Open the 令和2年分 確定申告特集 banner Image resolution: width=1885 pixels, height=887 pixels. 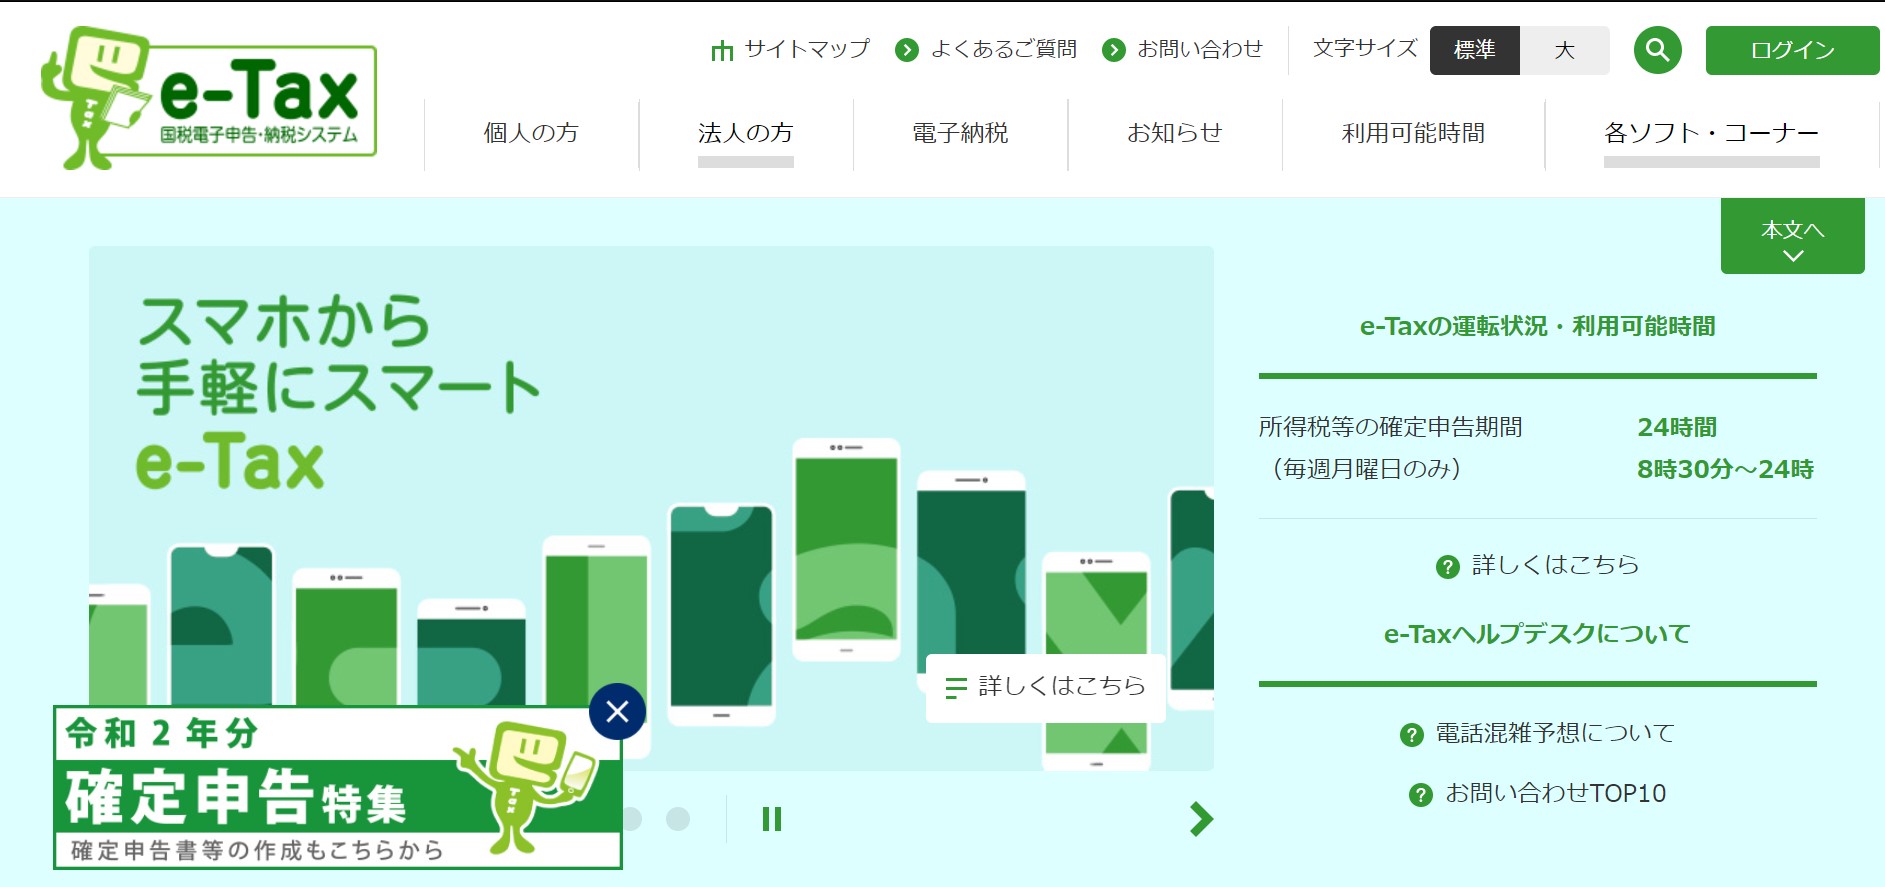click(x=337, y=788)
